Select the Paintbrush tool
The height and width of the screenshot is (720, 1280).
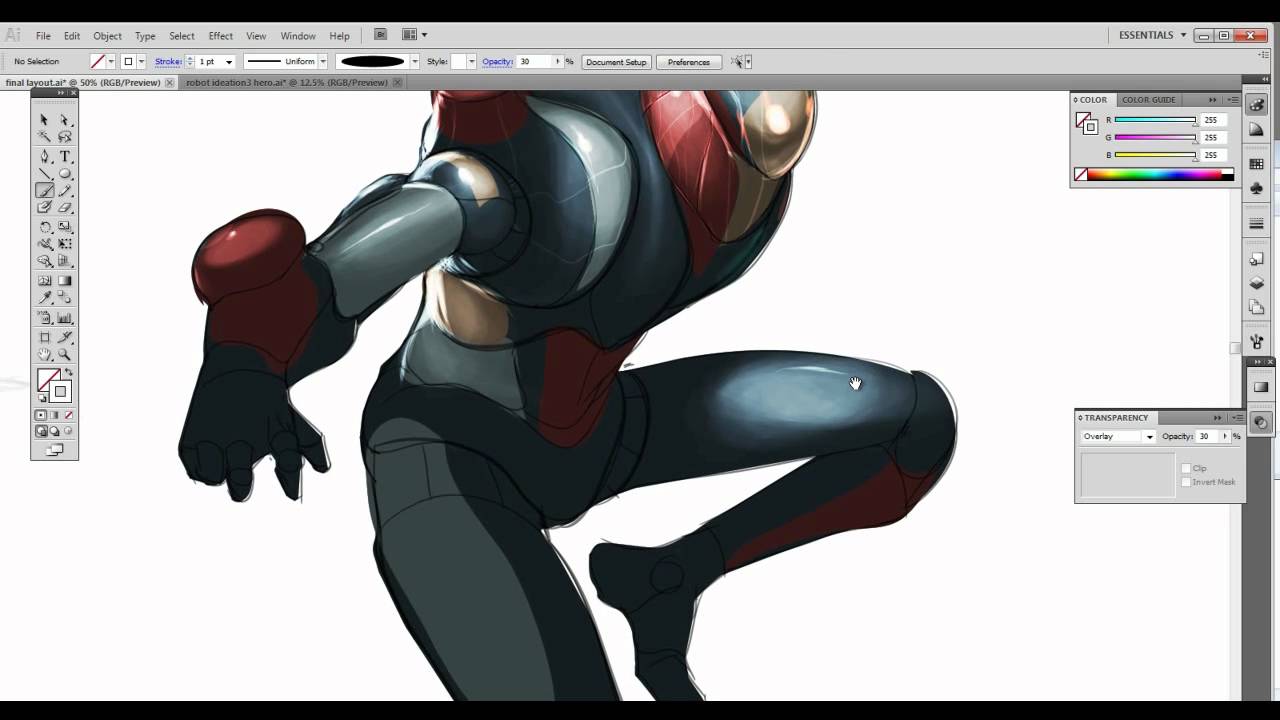pos(44,190)
